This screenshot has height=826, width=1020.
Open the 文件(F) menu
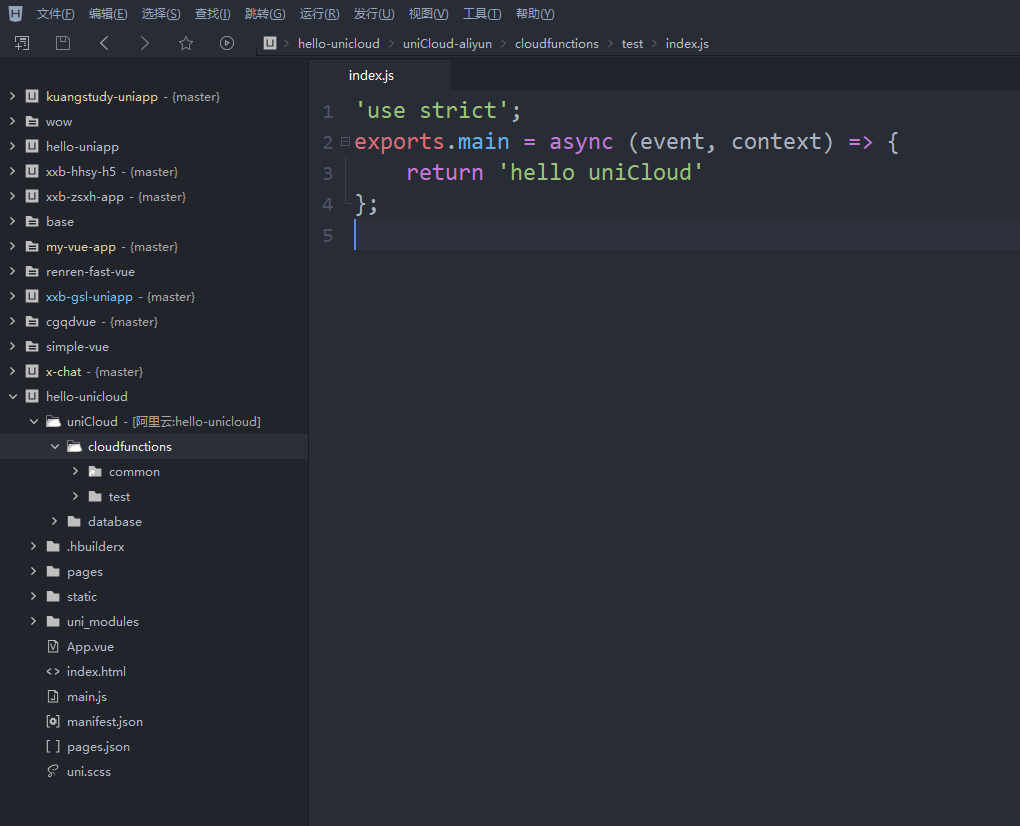55,14
